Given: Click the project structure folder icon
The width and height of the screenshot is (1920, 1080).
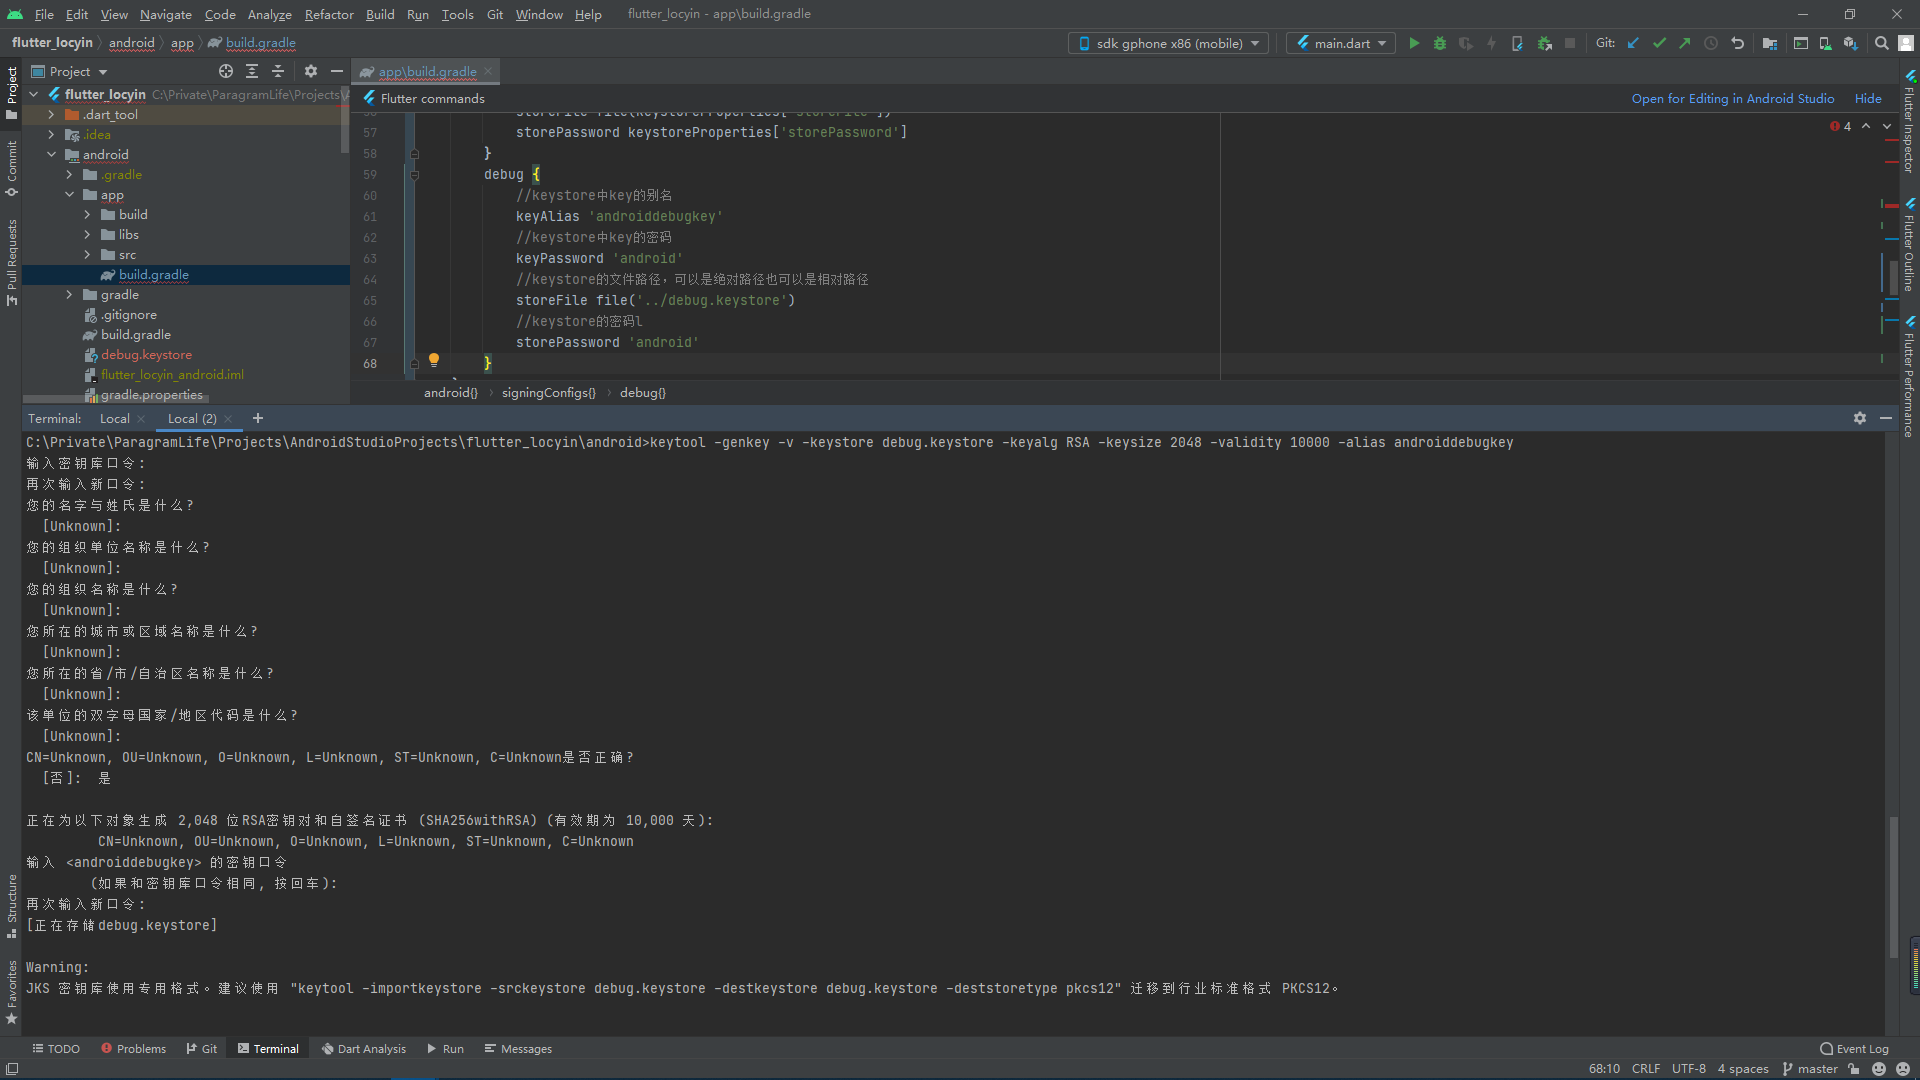Looking at the screenshot, I should tap(1770, 43).
